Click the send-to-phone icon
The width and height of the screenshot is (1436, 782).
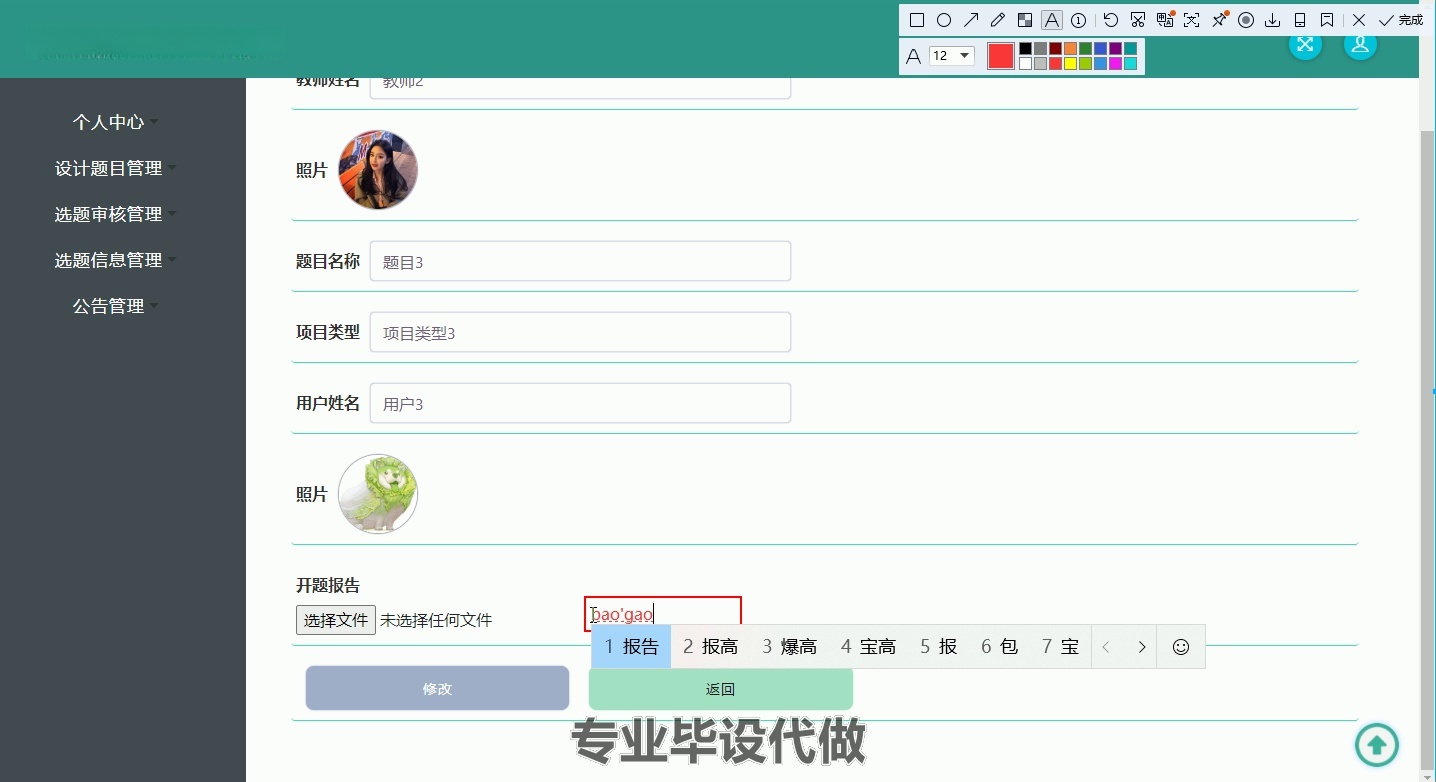point(1300,20)
